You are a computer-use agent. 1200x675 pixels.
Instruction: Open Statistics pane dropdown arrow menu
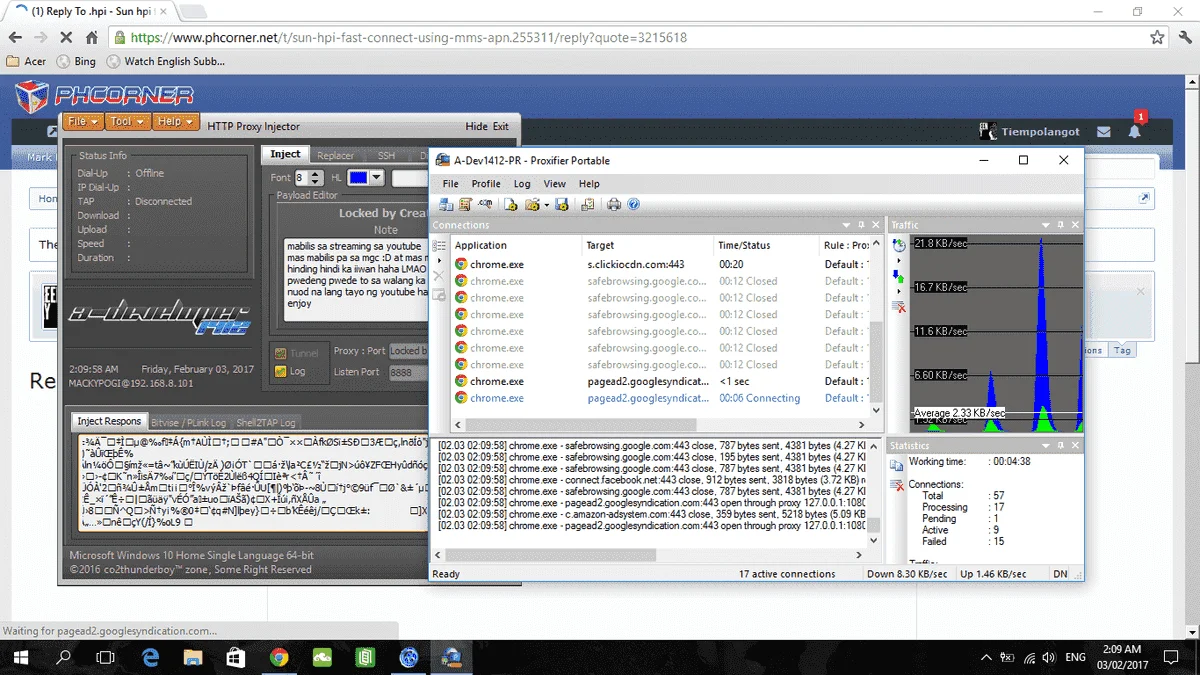(1047, 445)
